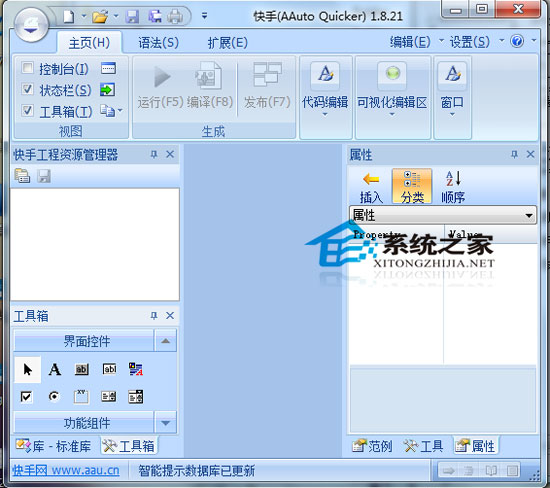
Task: Switch to the 主页(H) ribbon tab
Action: (x=89, y=43)
